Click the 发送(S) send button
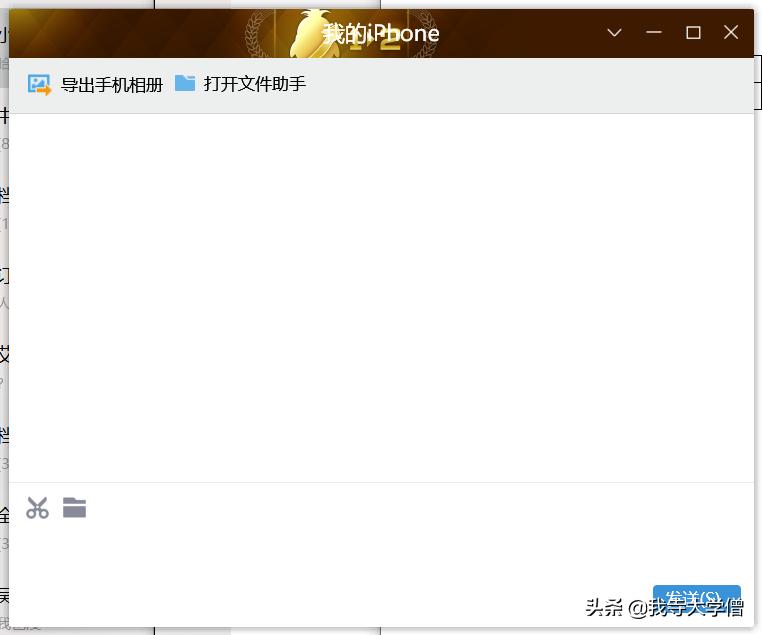 pos(696,599)
